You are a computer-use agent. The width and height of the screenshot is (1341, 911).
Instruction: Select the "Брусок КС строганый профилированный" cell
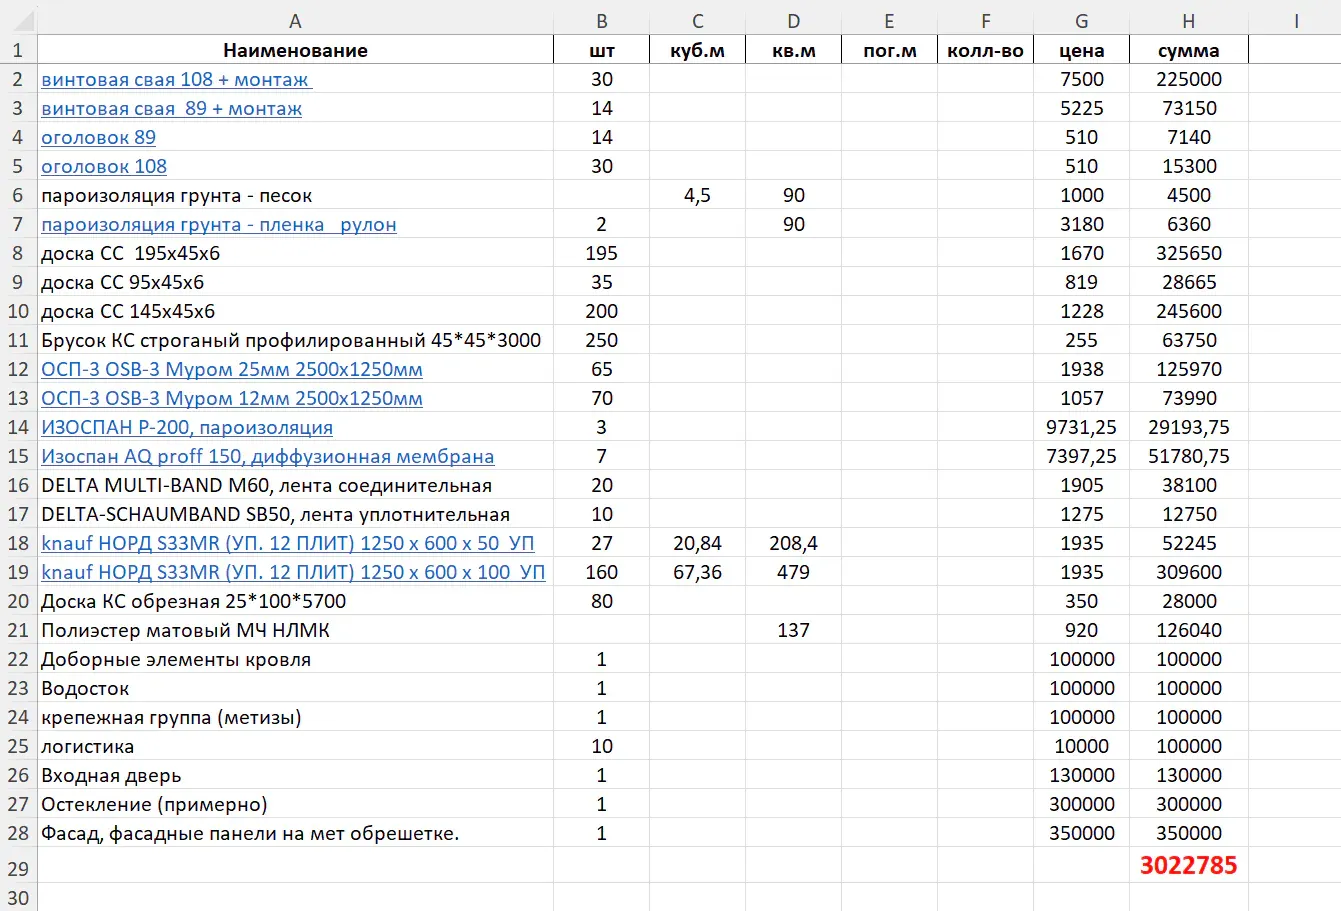coord(295,341)
